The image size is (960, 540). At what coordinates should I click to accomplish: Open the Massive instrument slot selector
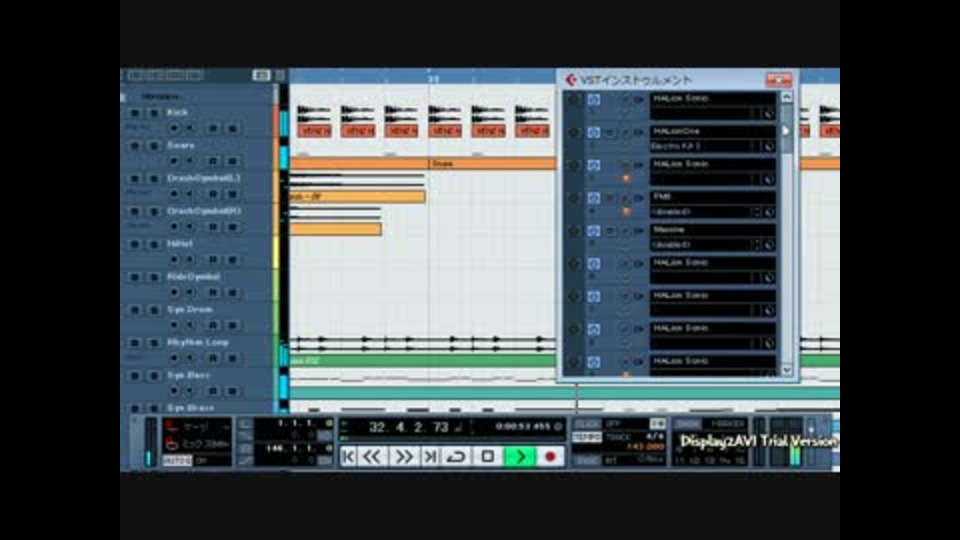[713, 230]
